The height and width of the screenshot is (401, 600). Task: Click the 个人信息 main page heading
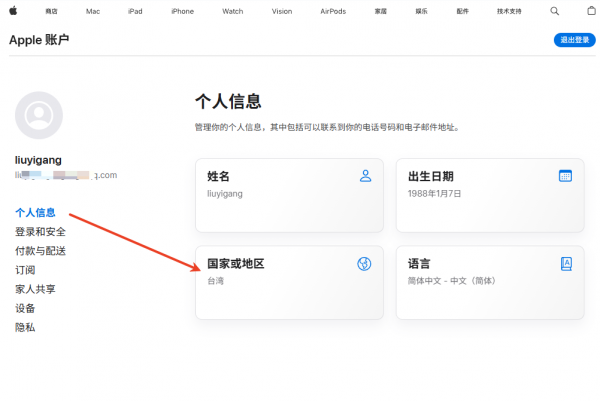(x=228, y=102)
